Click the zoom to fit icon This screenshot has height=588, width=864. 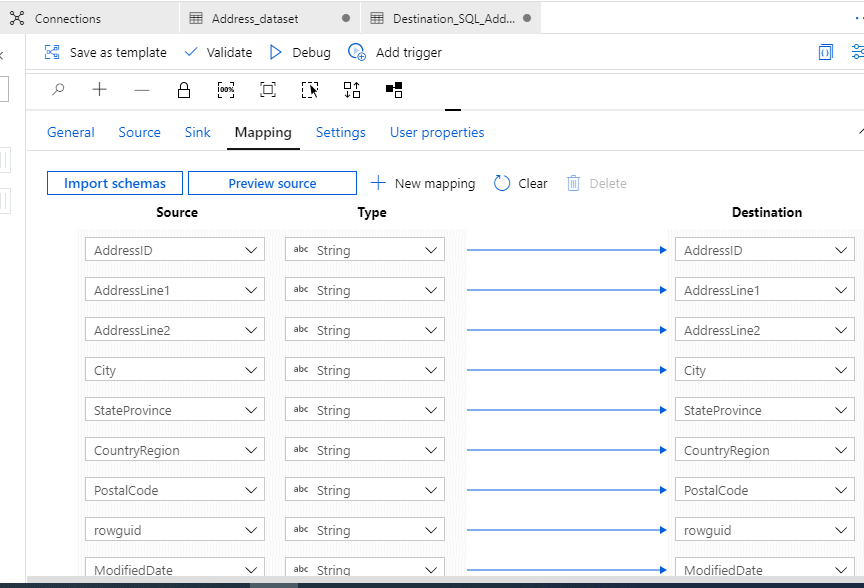268,90
